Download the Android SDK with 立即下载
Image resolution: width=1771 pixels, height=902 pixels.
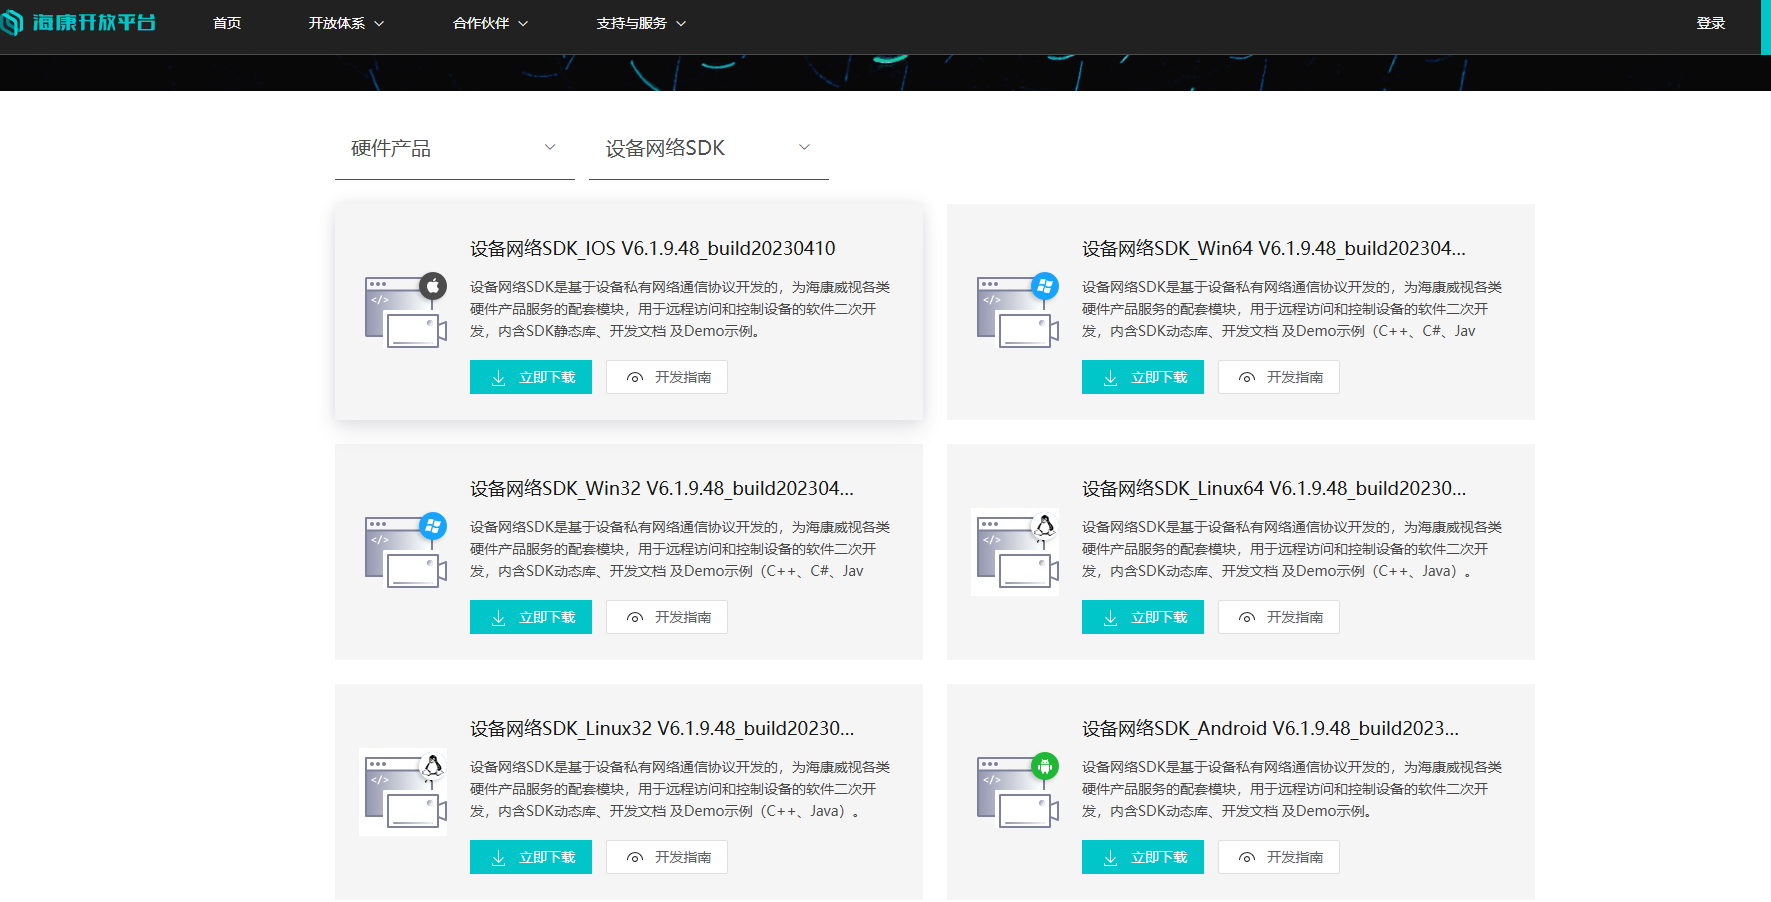(1143, 857)
